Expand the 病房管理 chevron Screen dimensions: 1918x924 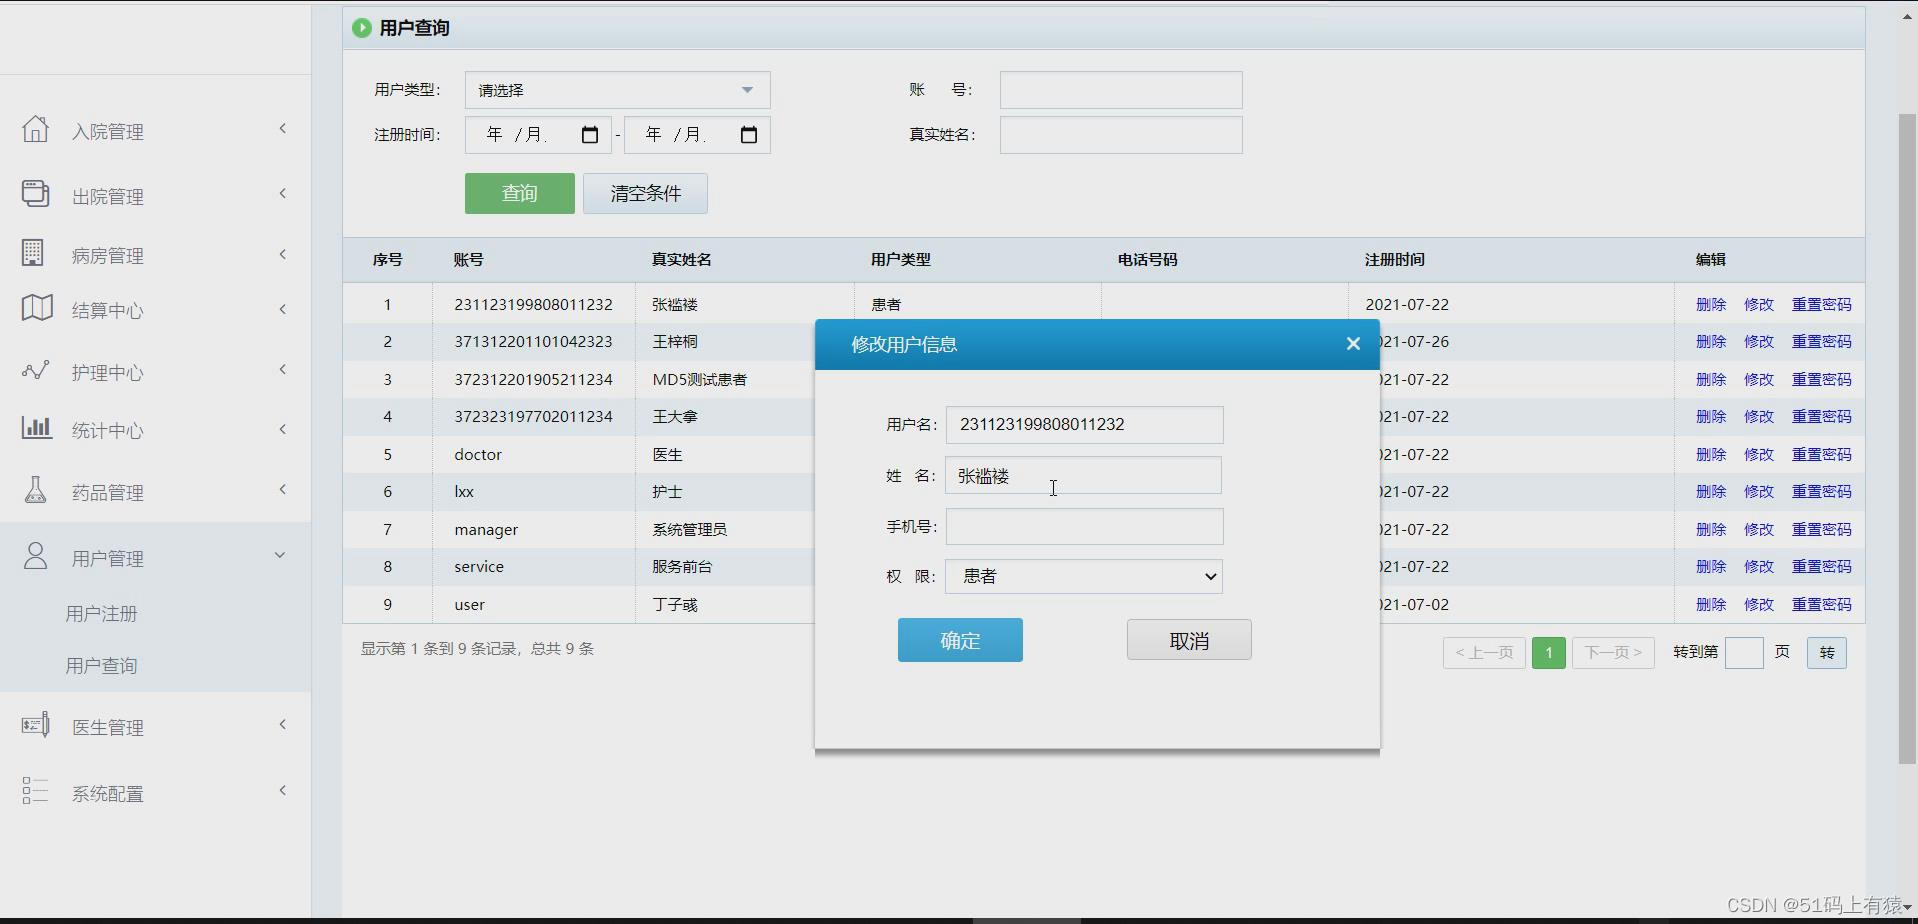click(x=283, y=255)
